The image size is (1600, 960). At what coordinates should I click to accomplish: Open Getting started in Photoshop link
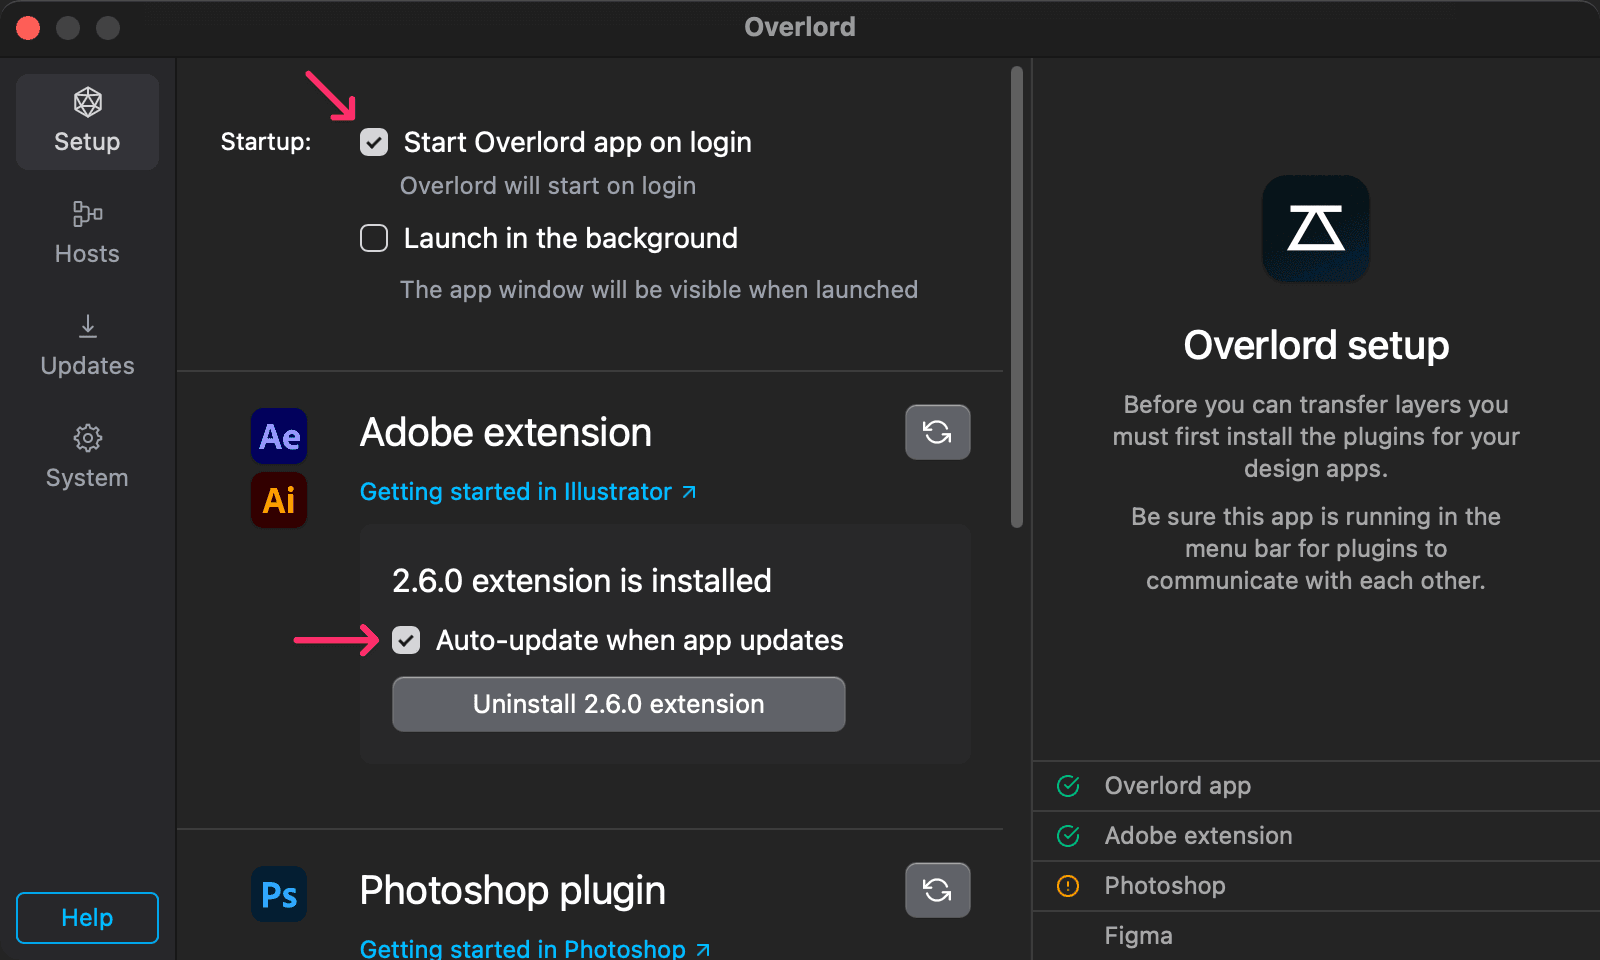(535, 947)
